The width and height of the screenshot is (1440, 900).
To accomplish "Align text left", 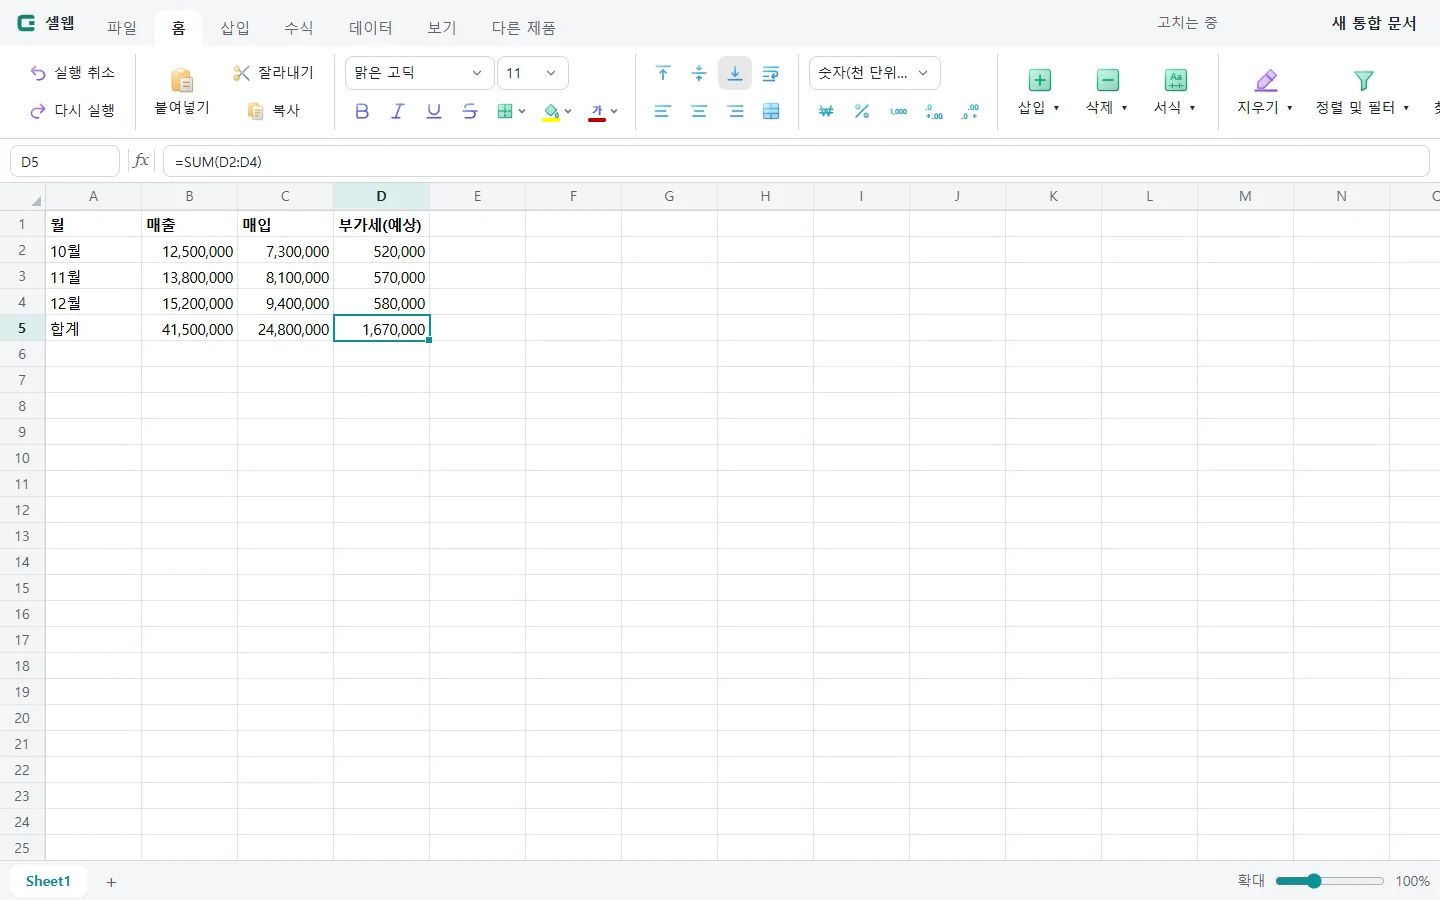I will (x=663, y=112).
